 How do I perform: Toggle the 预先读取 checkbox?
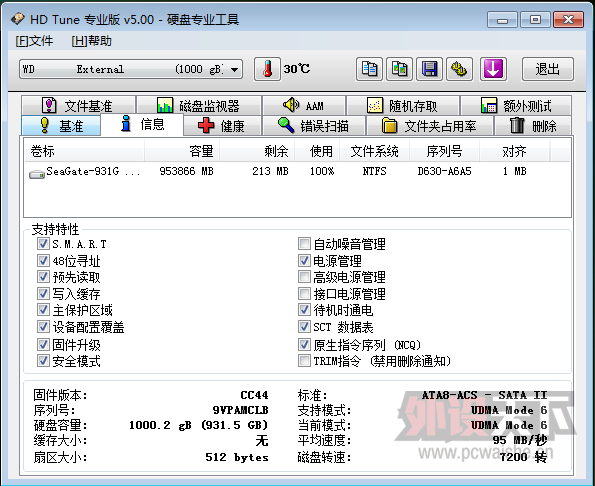pos(43,277)
